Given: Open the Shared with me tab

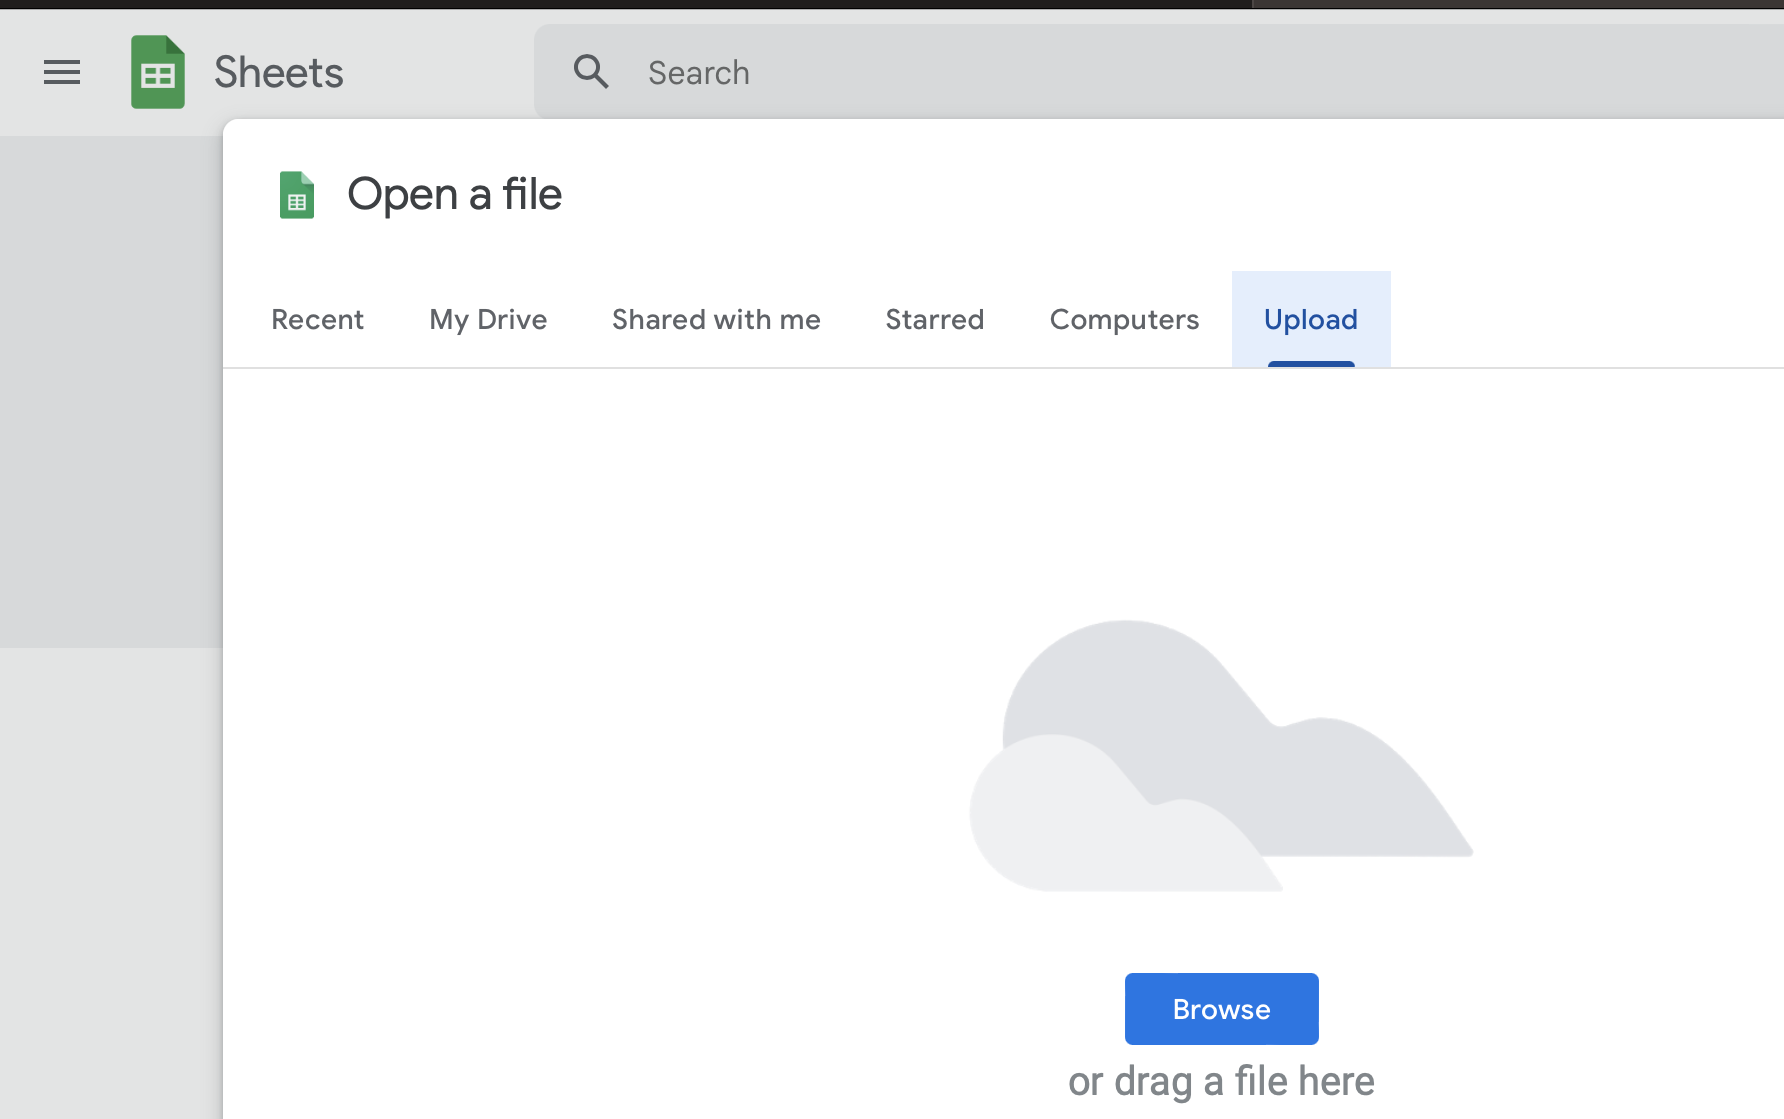Looking at the screenshot, I should [x=716, y=319].
